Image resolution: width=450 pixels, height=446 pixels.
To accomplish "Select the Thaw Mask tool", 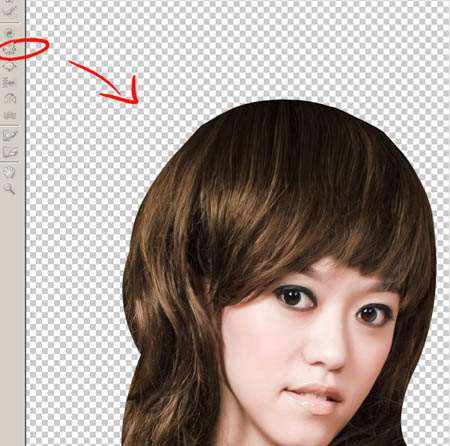I will click(x=9, y=153).
